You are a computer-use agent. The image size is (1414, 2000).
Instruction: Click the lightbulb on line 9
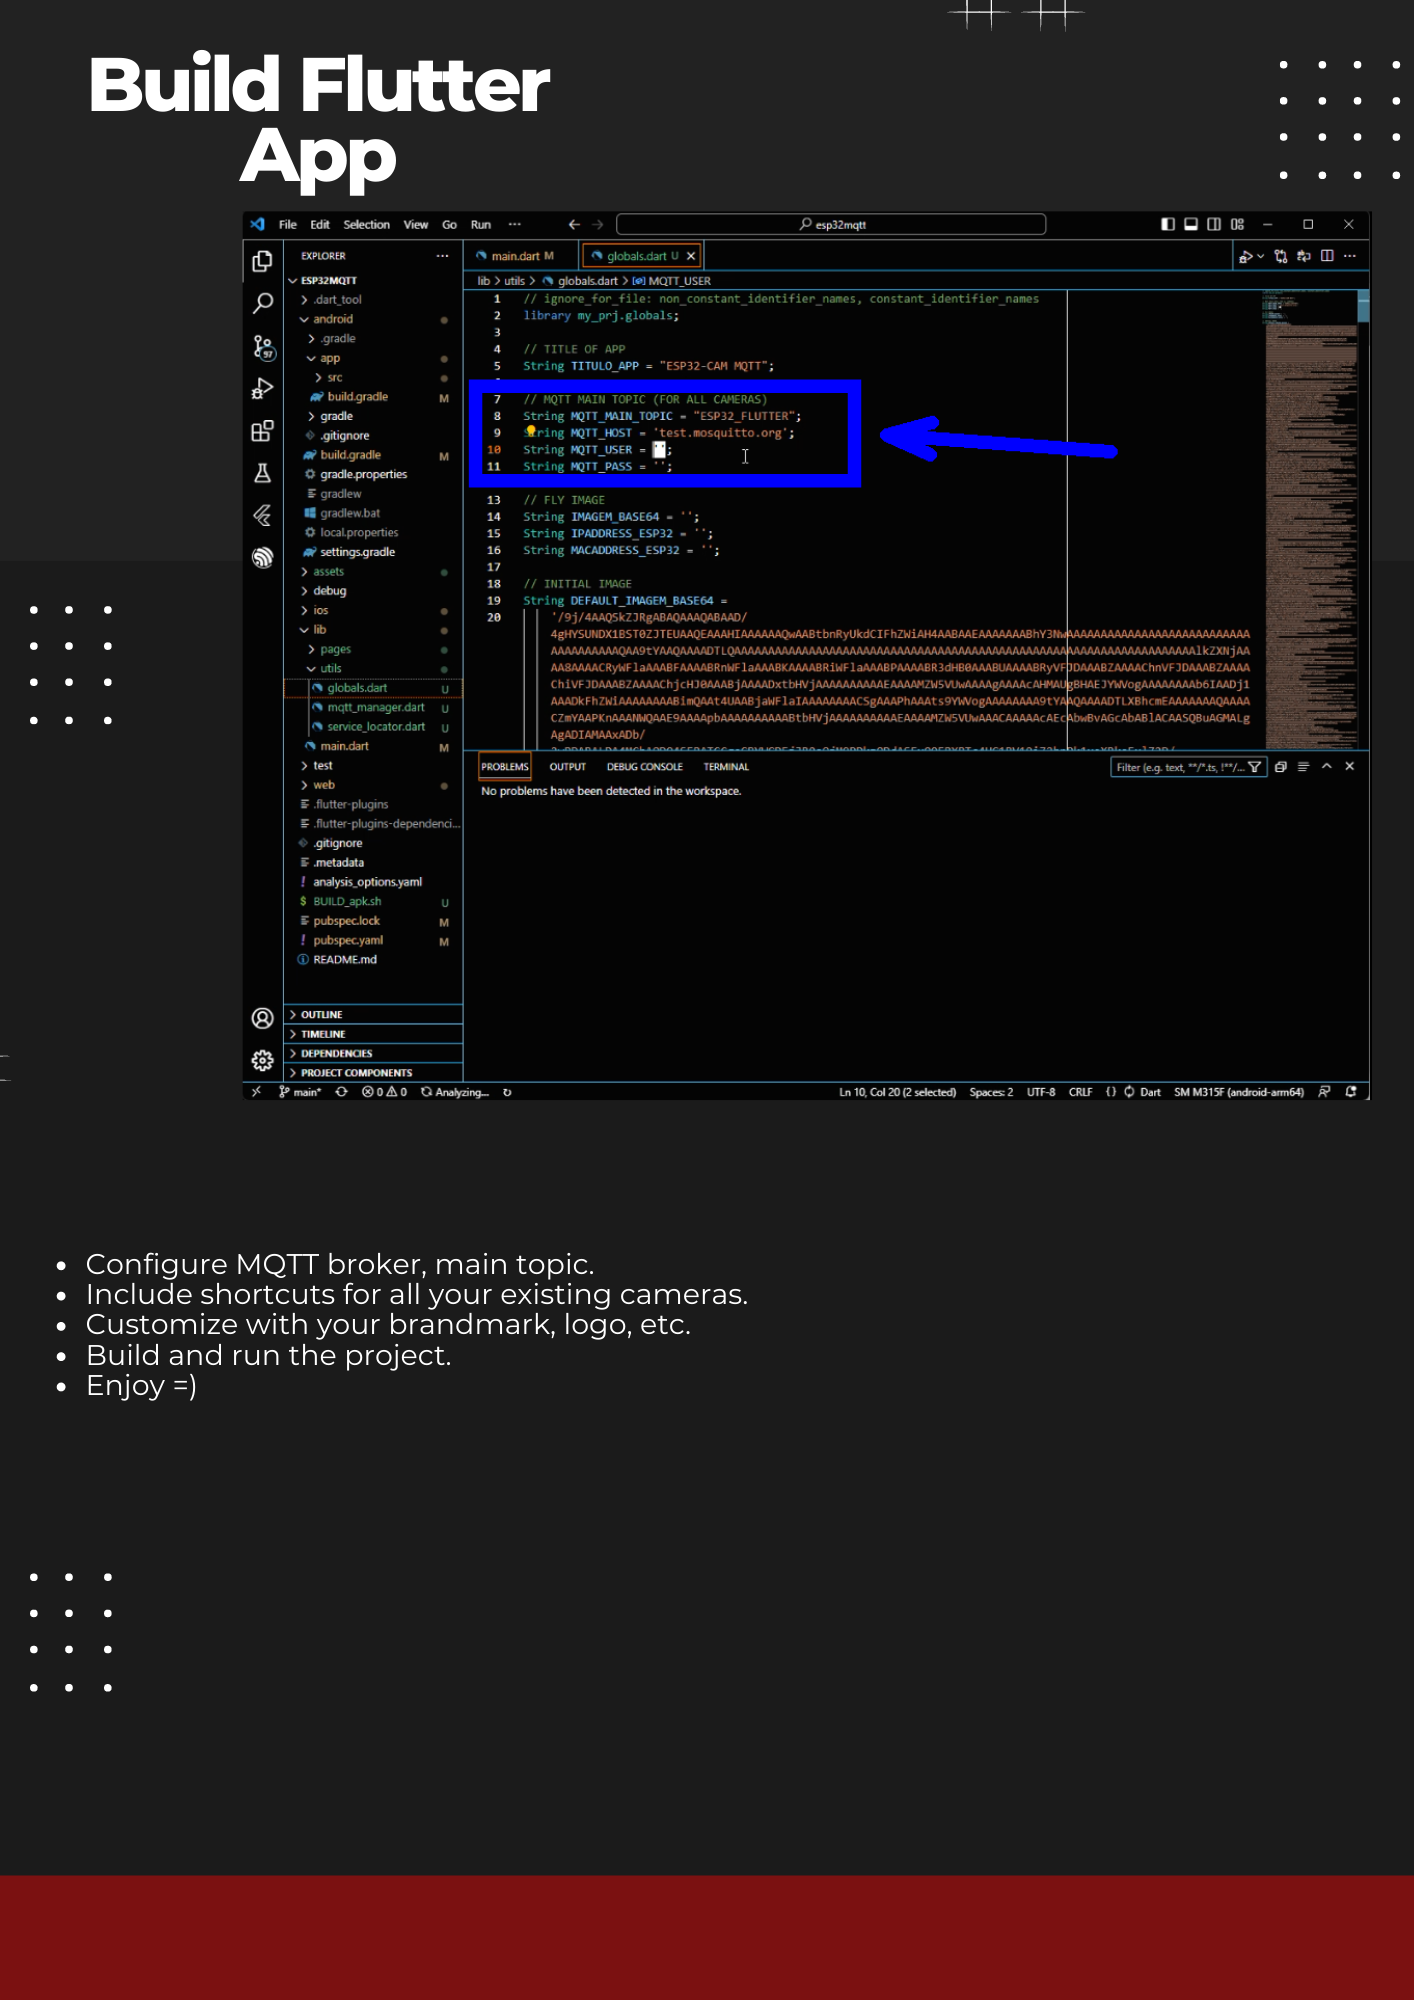click(x=531, y=432)
